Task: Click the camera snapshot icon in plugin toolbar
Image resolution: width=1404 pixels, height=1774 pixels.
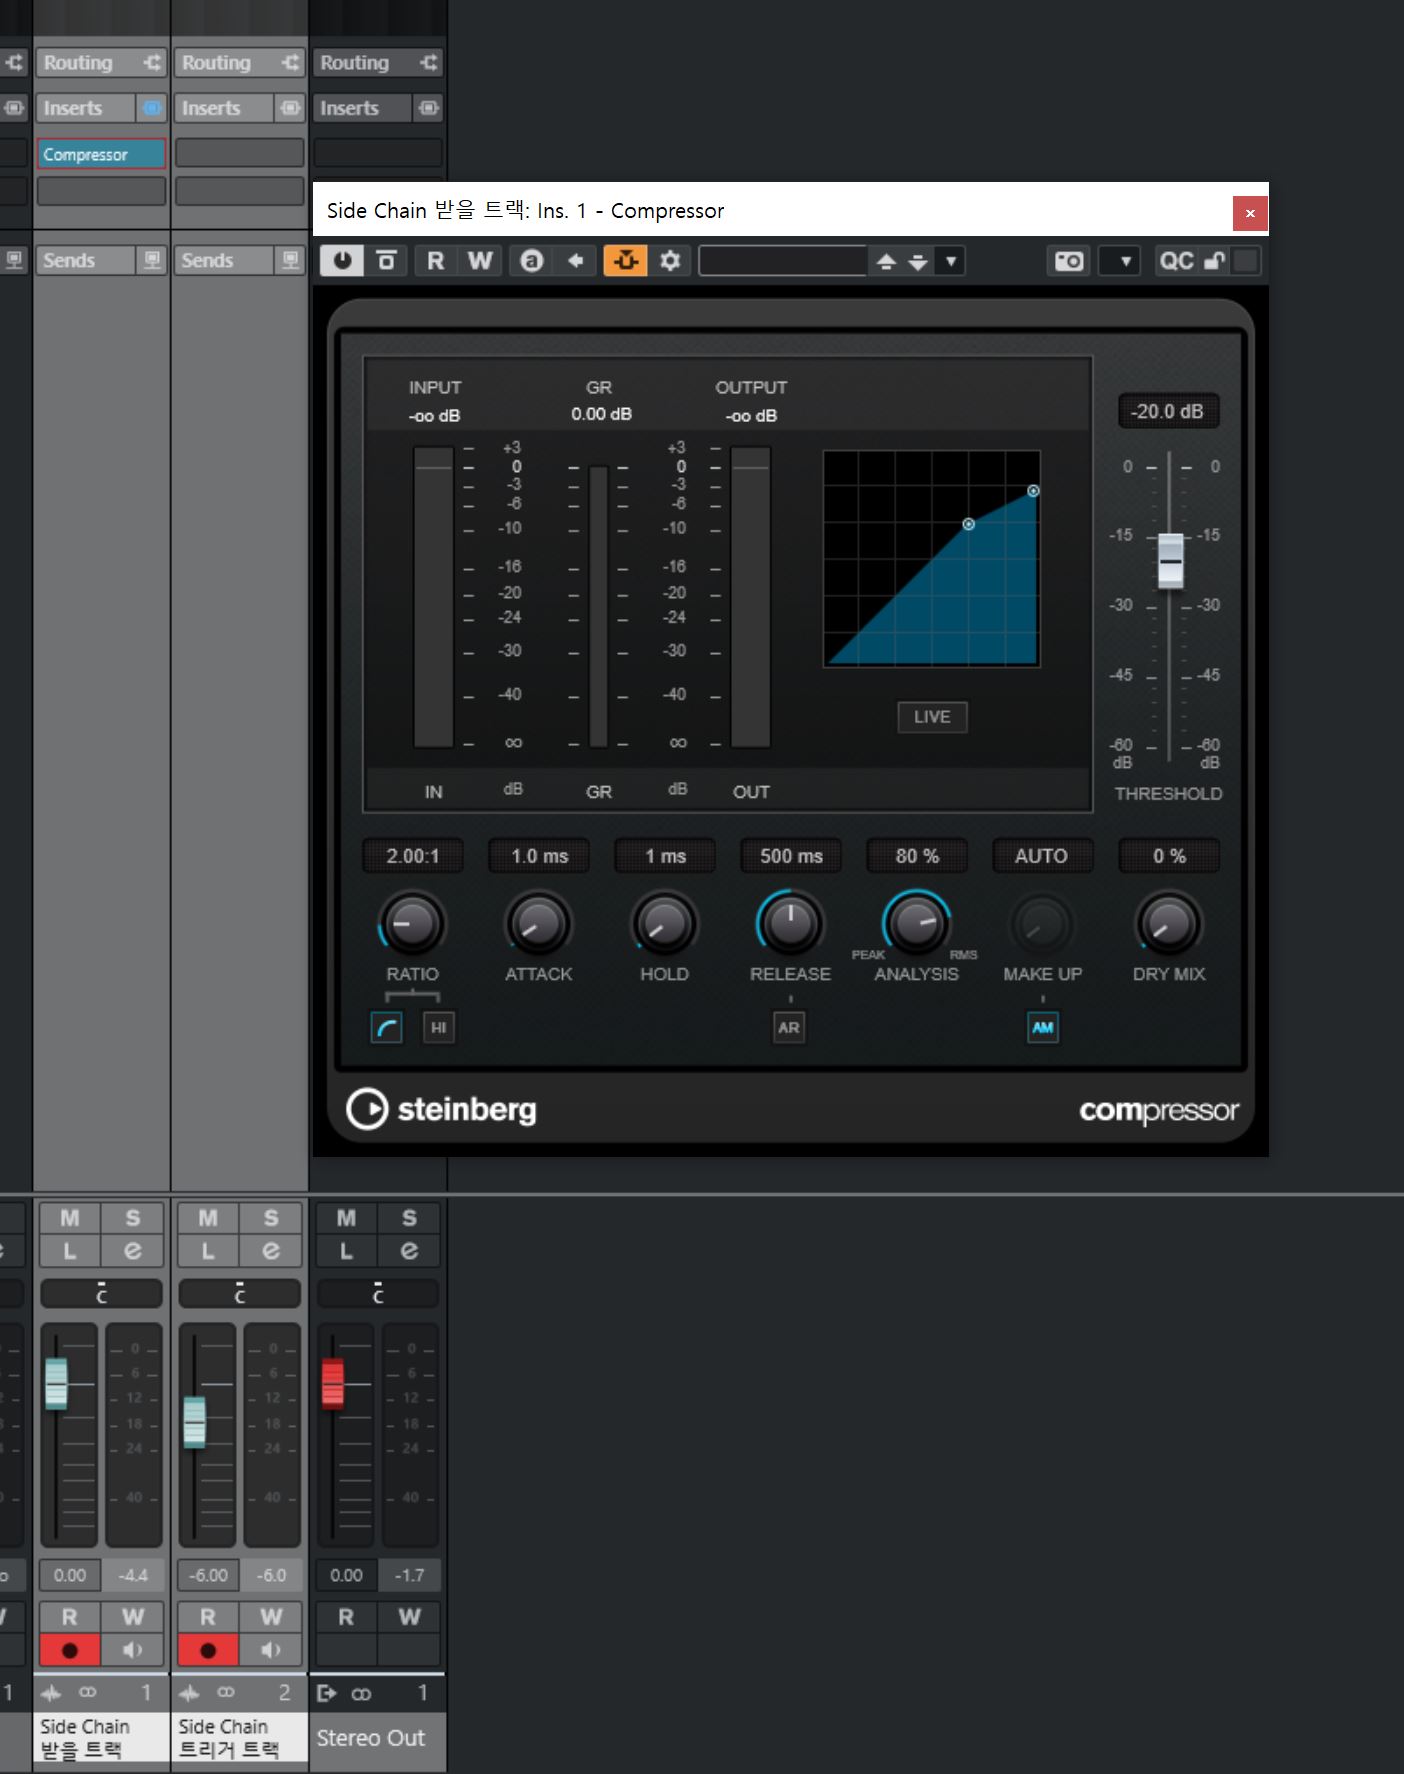Action: pyautogui.click(x=1069, y=261)
